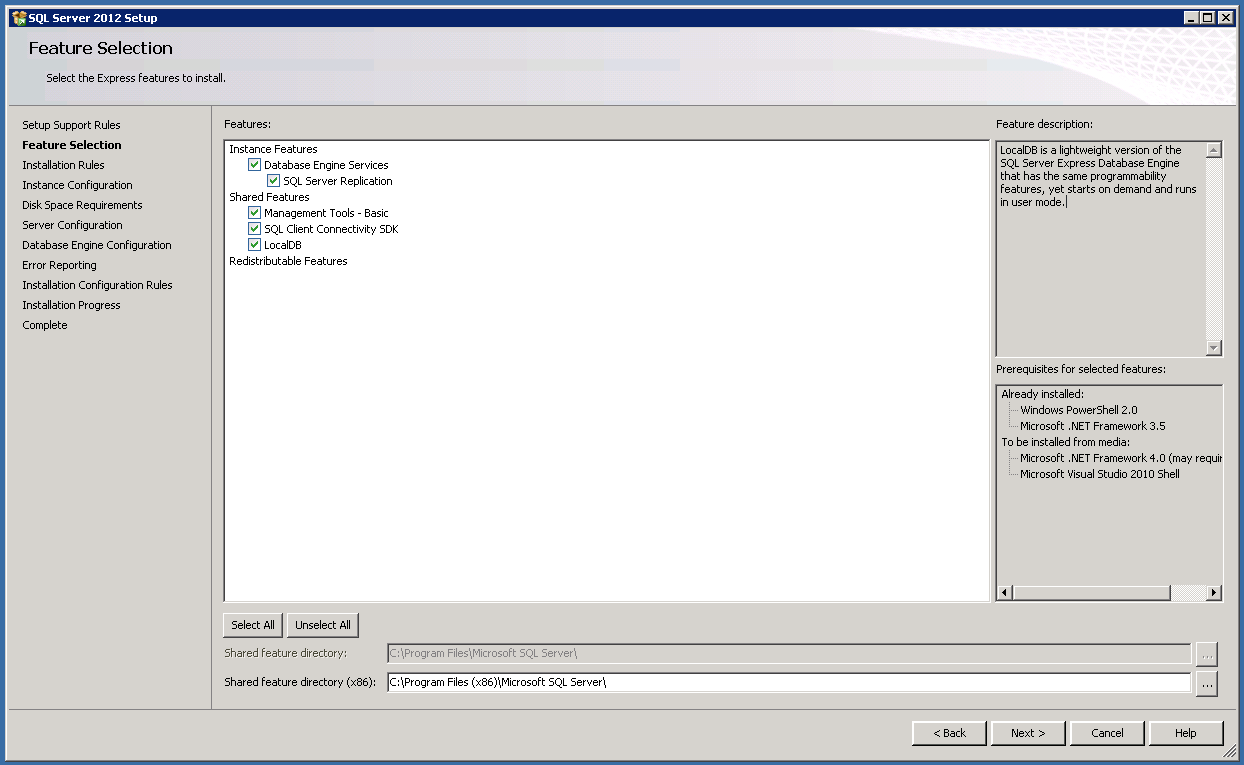Select Installation Progress step
1244x765 pixels.
[71, 305]
